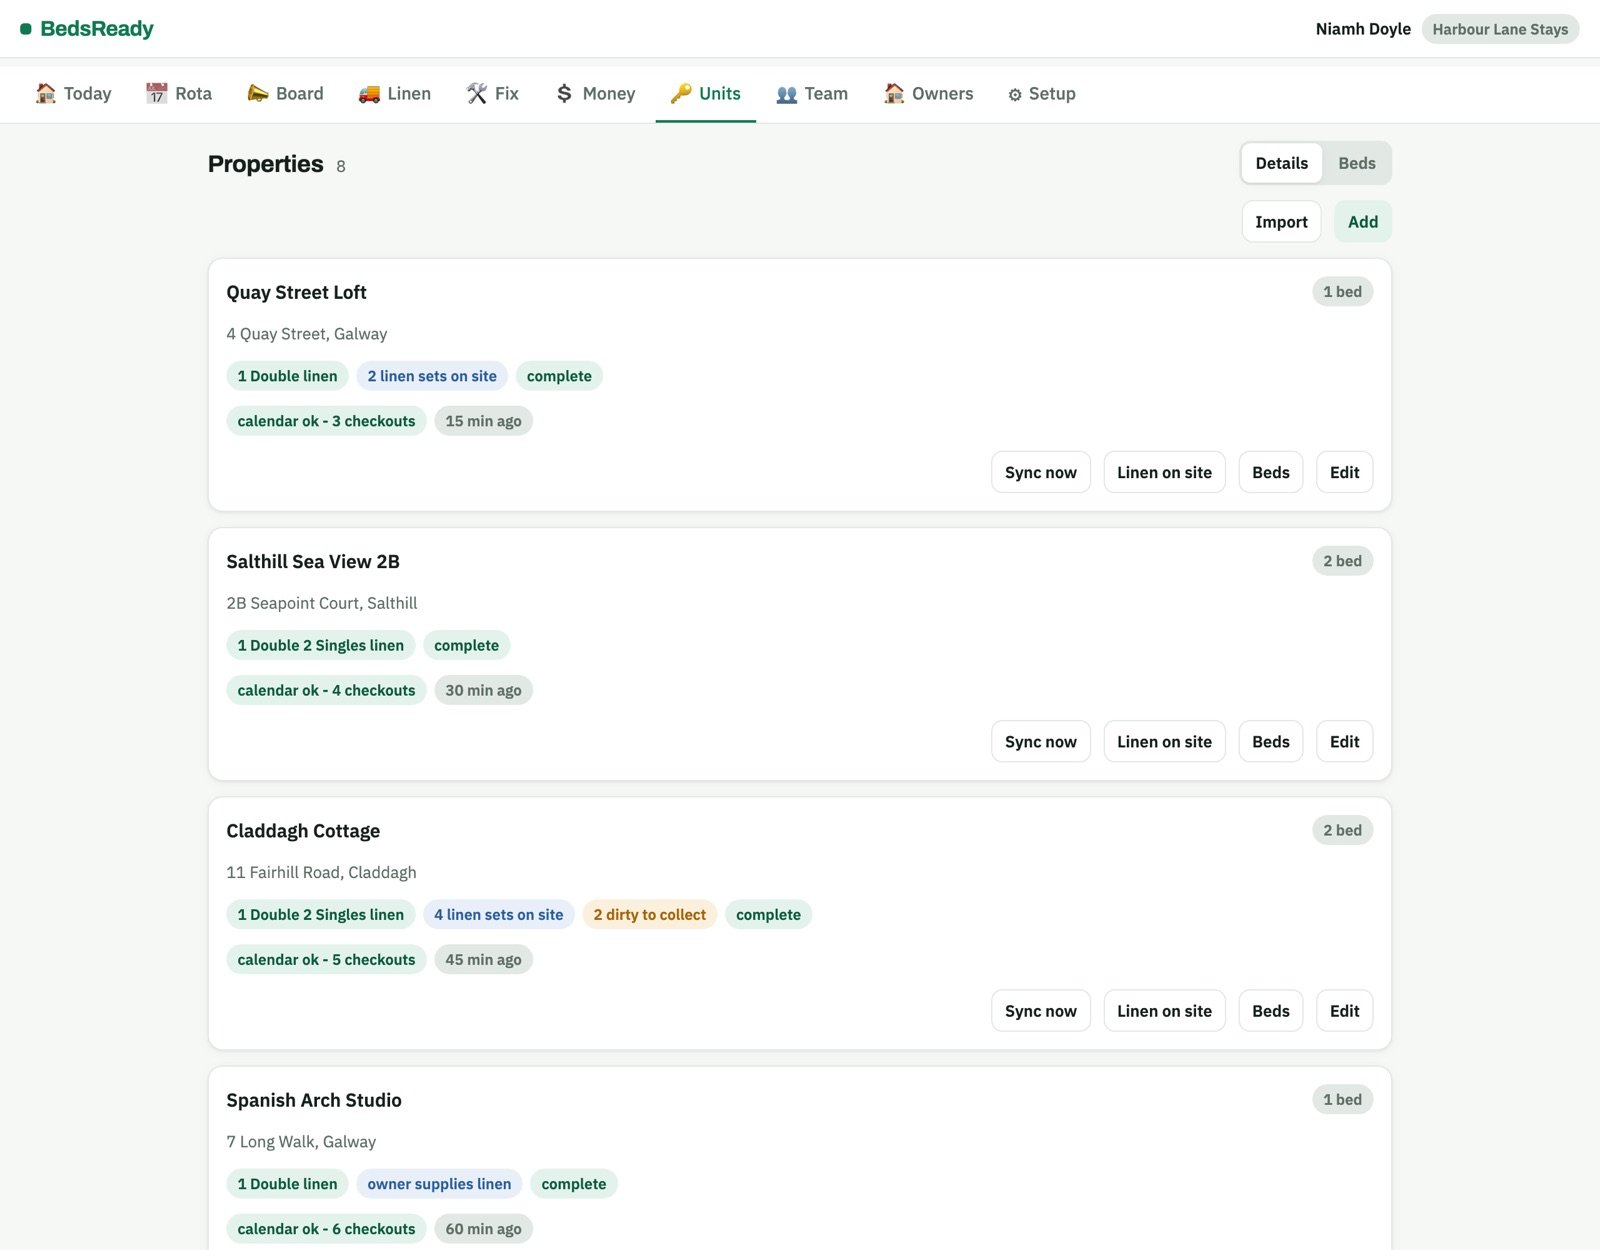This screenshot has width=1600, height=1250.
Task: Open Linen on site for Quay Street Loft
Action: pyautogui.click(x=1164, y=472)
